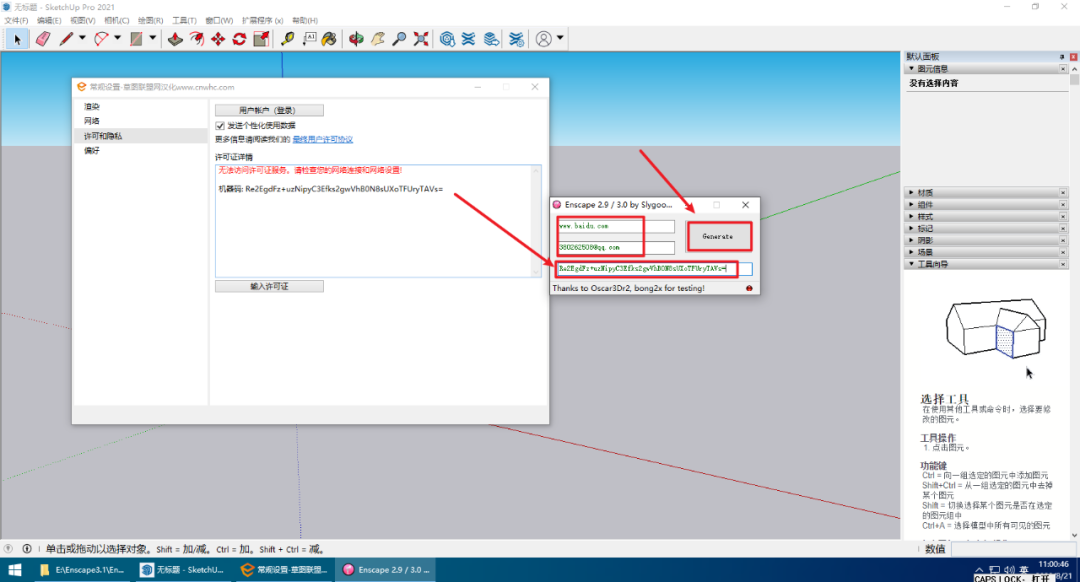Image resolution: width=1080 pixels, height=582 pixels.
Task: Uncheck the 发送个性化使用数据 checkbox
Action: [x=220, y=125]
